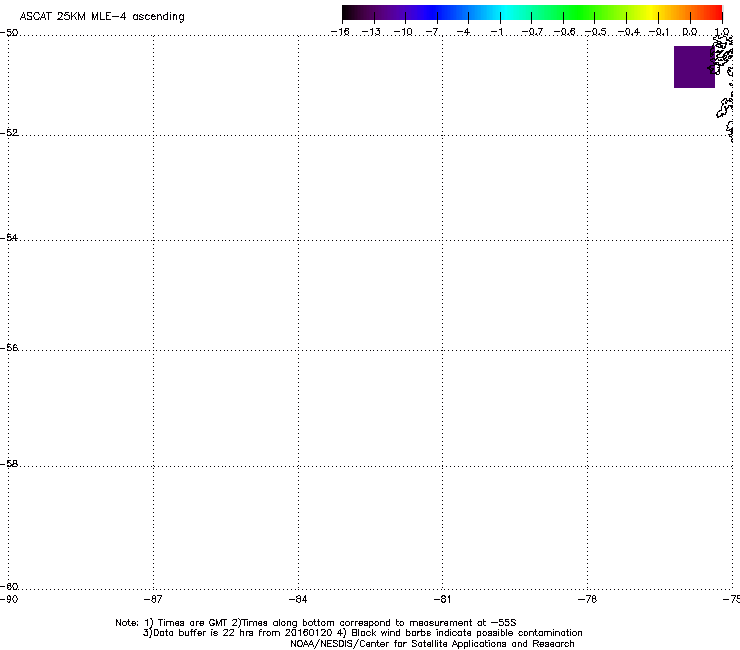Click the -90 longitude axis label
This screenshot has width=740, height=650.
coord(9,599)
